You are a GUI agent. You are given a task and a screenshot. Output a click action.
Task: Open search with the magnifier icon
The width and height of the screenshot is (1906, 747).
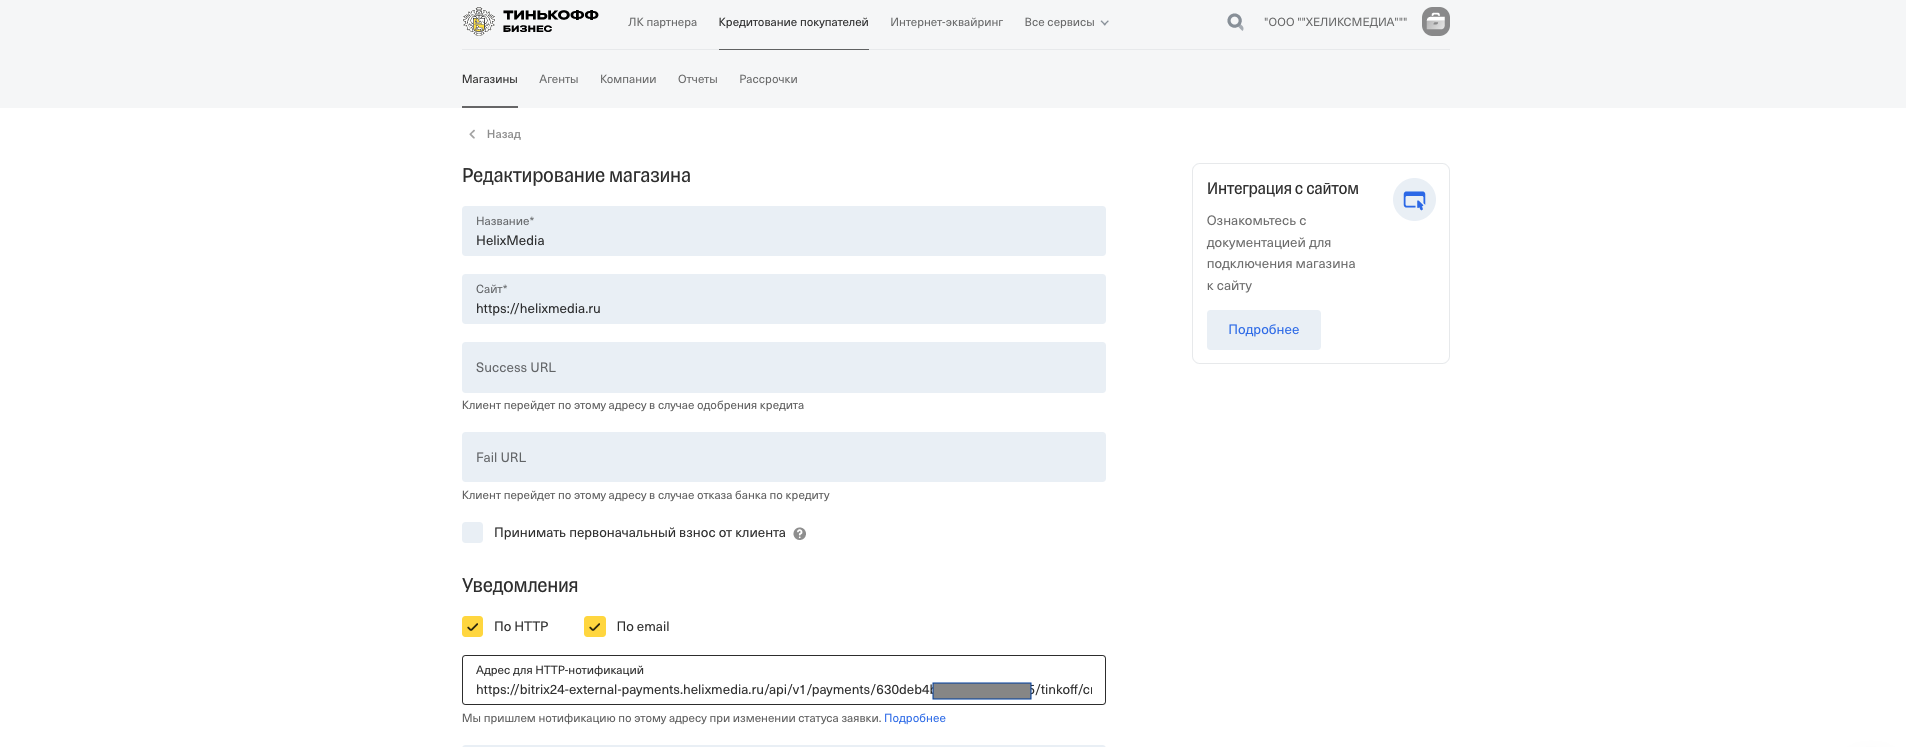1235,22
